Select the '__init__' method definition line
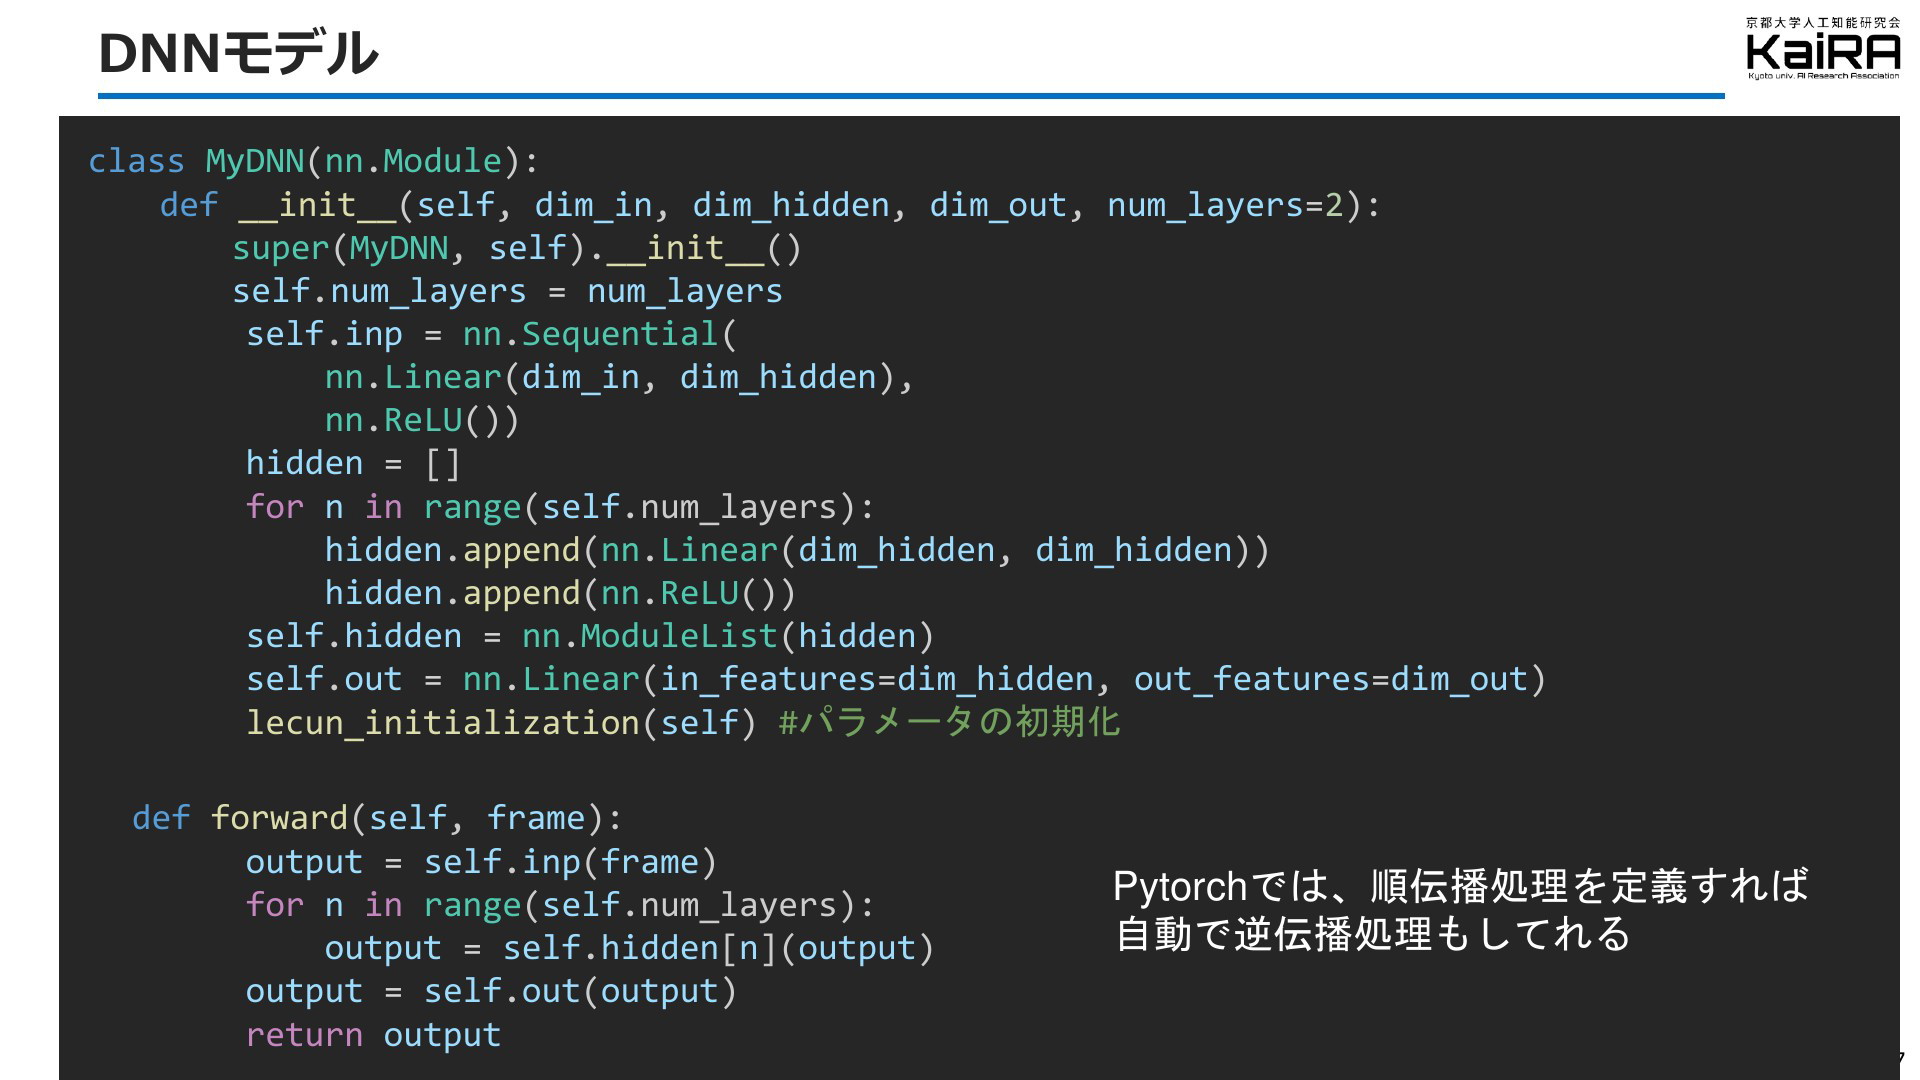The image size is (1920, 1080). pos(770,205)
